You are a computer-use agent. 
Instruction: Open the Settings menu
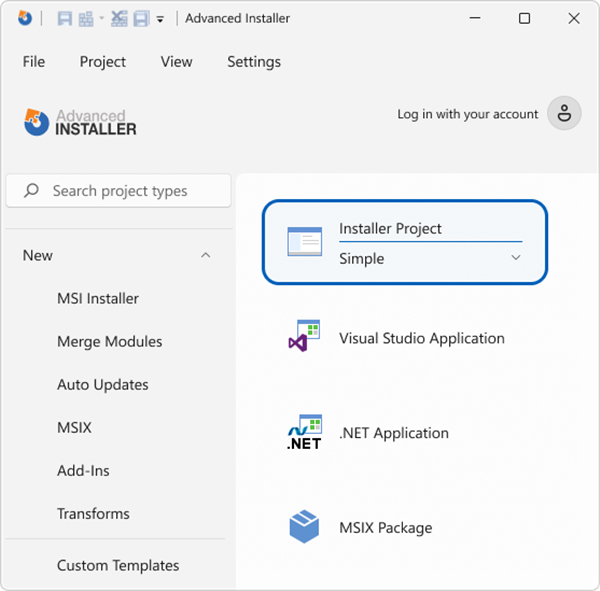(x=254, y=62)
